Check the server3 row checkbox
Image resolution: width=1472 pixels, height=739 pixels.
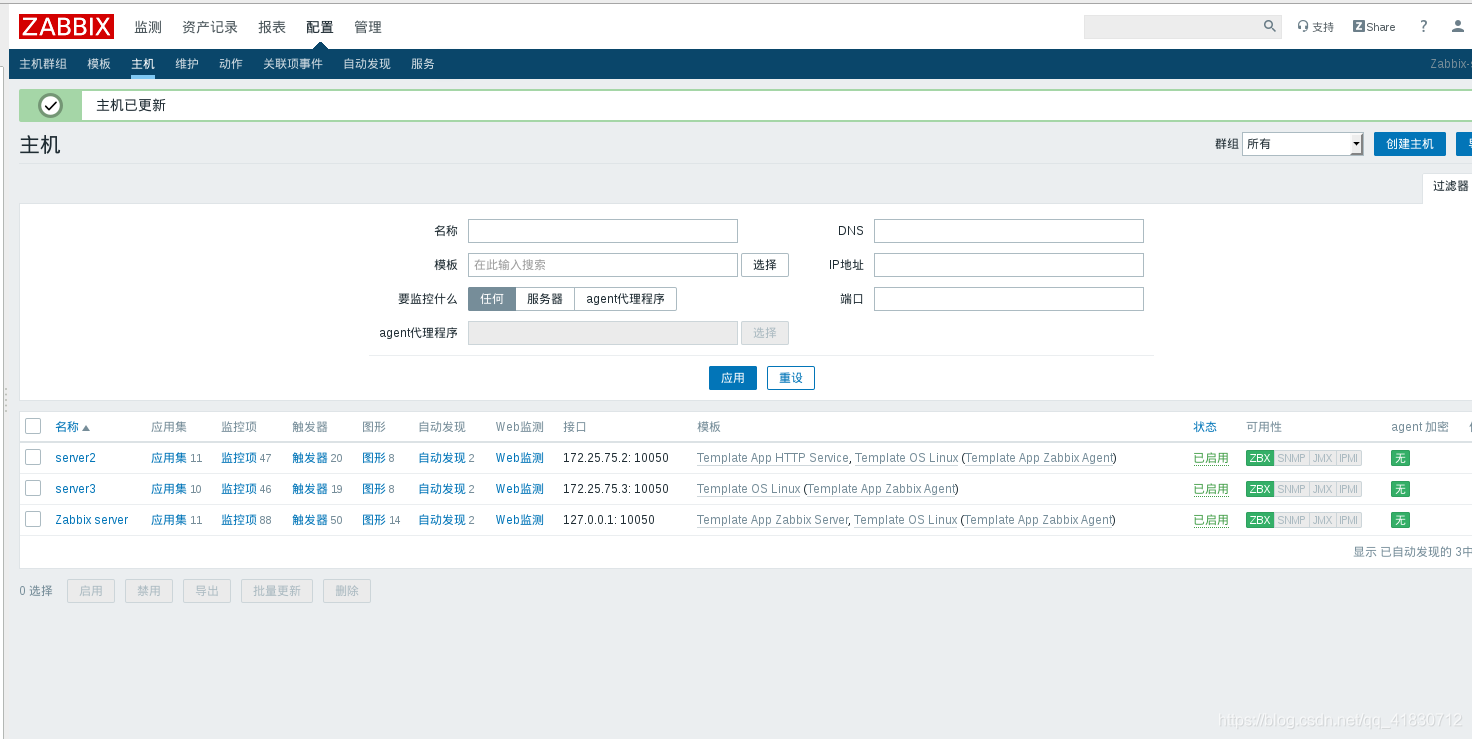point(33,488)
